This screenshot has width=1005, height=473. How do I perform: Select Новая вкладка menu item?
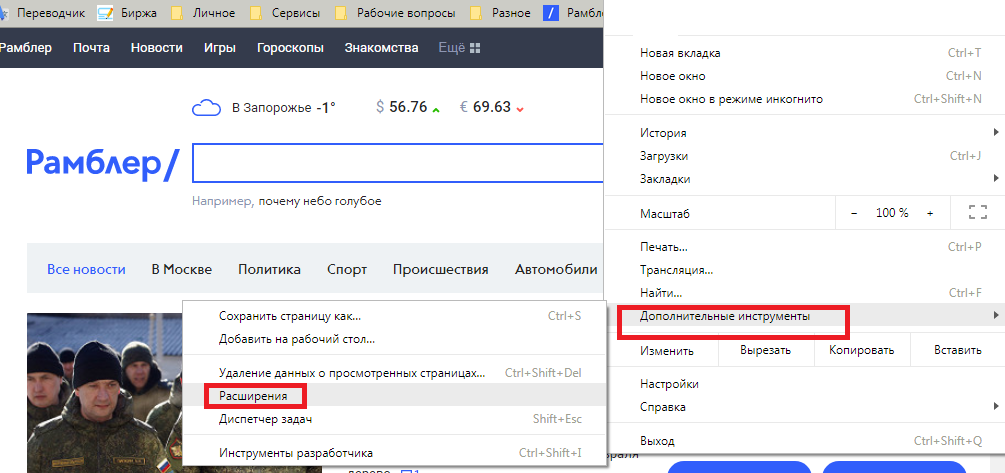pyautogui.click(x=804, y=53)
